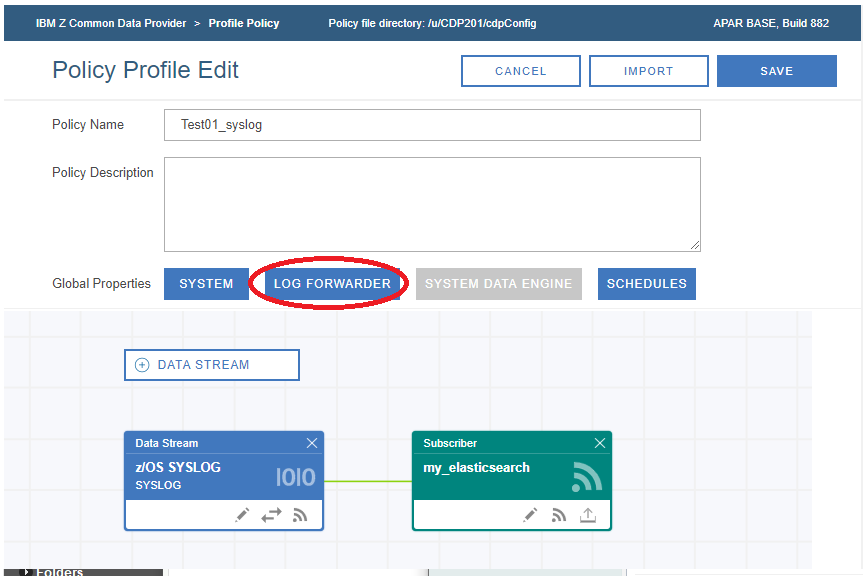Click the APAR BASE, Build 882 text

pos(771,23)
